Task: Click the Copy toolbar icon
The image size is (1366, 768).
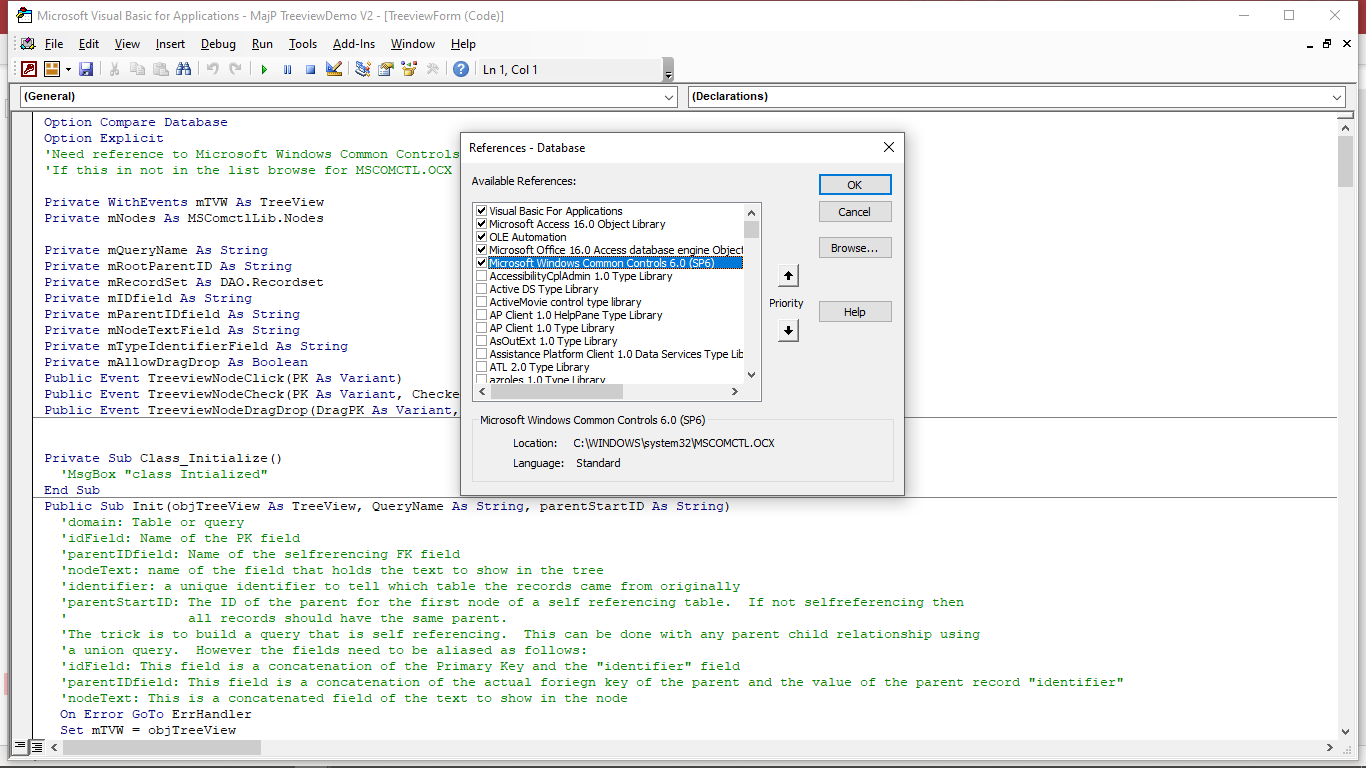Action: click(137, 69)
